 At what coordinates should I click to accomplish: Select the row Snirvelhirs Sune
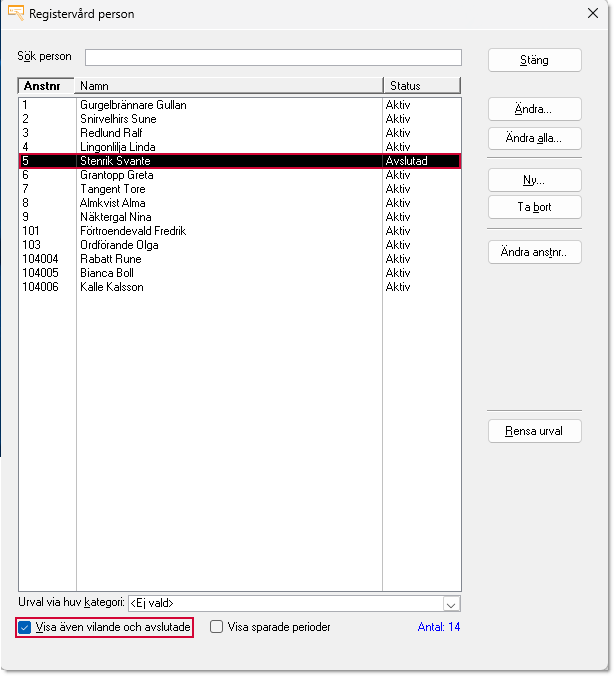(x=240, y=119)
